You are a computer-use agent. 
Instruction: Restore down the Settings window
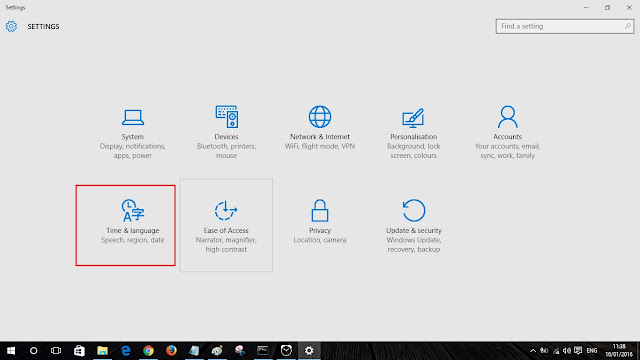(607, 7)
